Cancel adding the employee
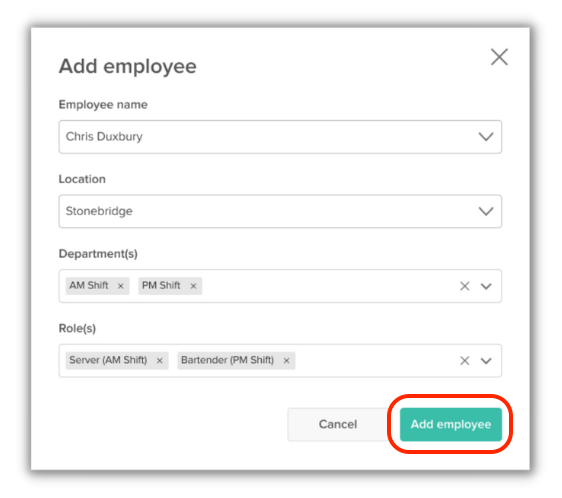The width and height of the screenshot is (562, 498). coord(338,425)
